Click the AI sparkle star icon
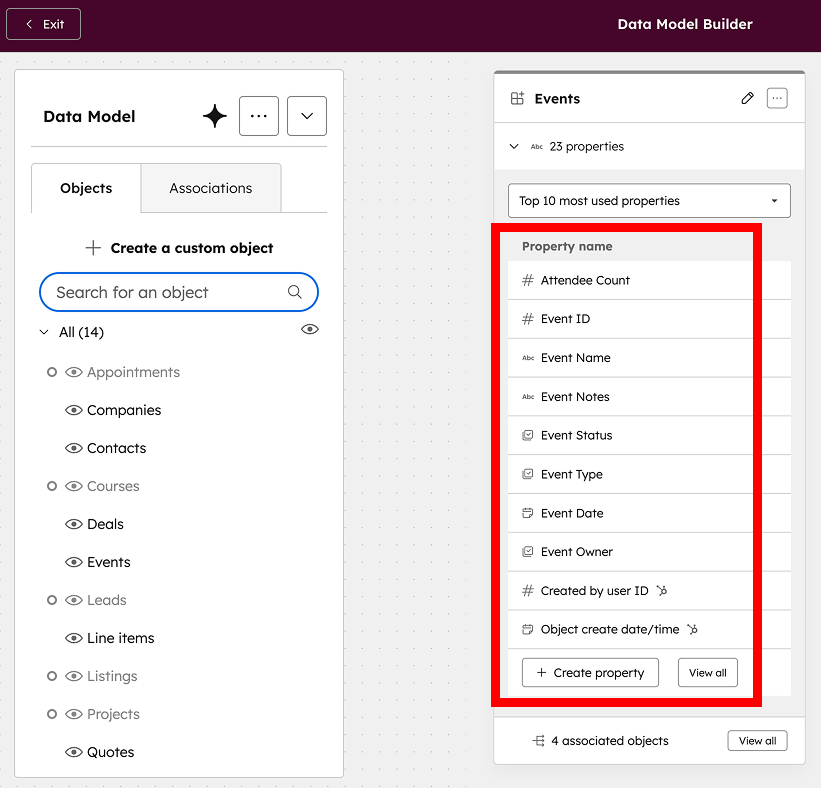The height and width of the screenshot is (788, 821). coord(215,116)
